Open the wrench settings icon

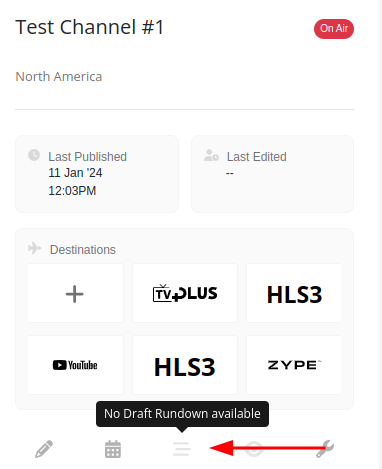325,449
